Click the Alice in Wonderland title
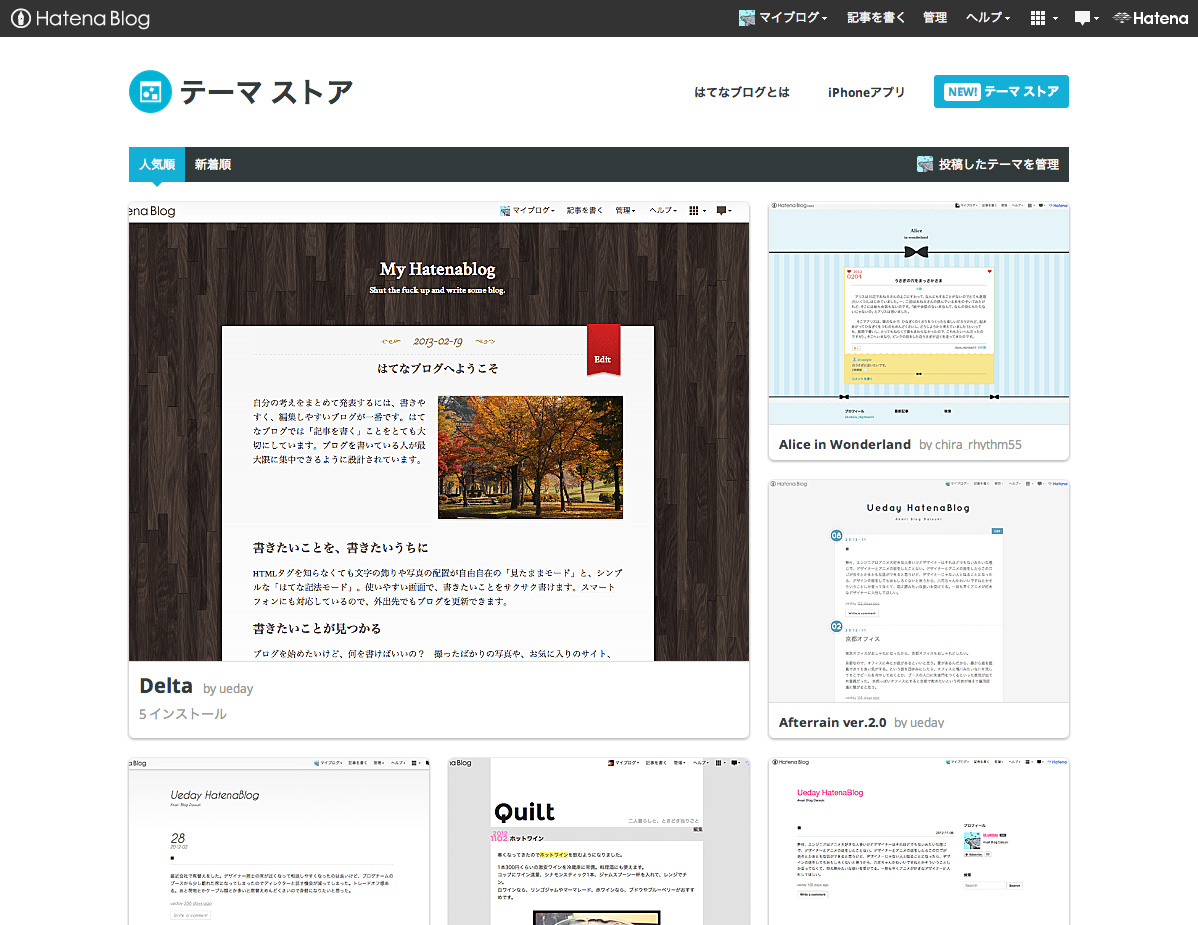The width and height of the screenshot is (1198, 925). tap(844, 445)
